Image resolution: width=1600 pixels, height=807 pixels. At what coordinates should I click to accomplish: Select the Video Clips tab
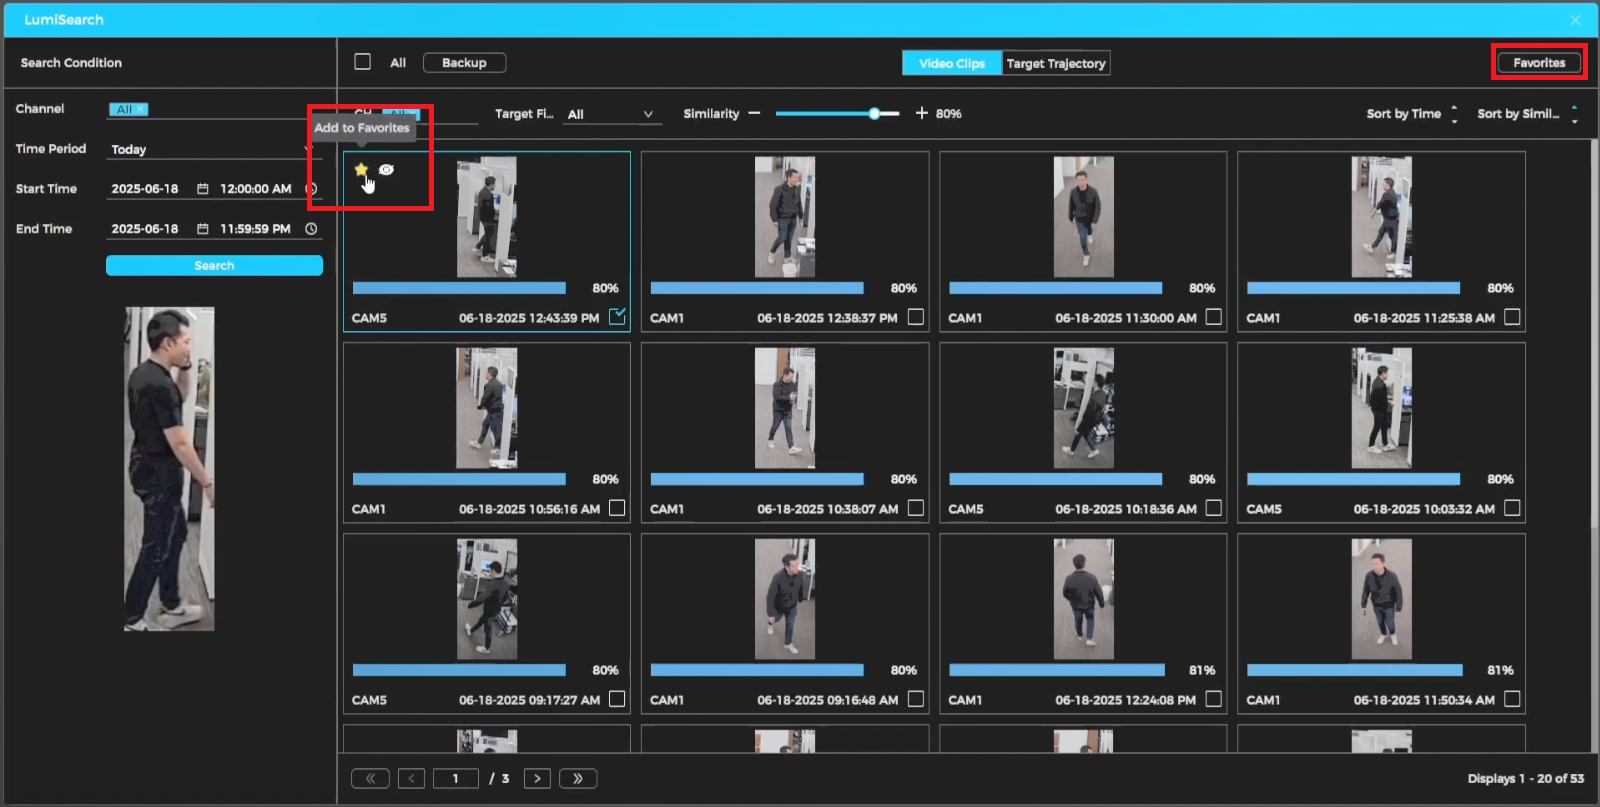pos(951,63)
